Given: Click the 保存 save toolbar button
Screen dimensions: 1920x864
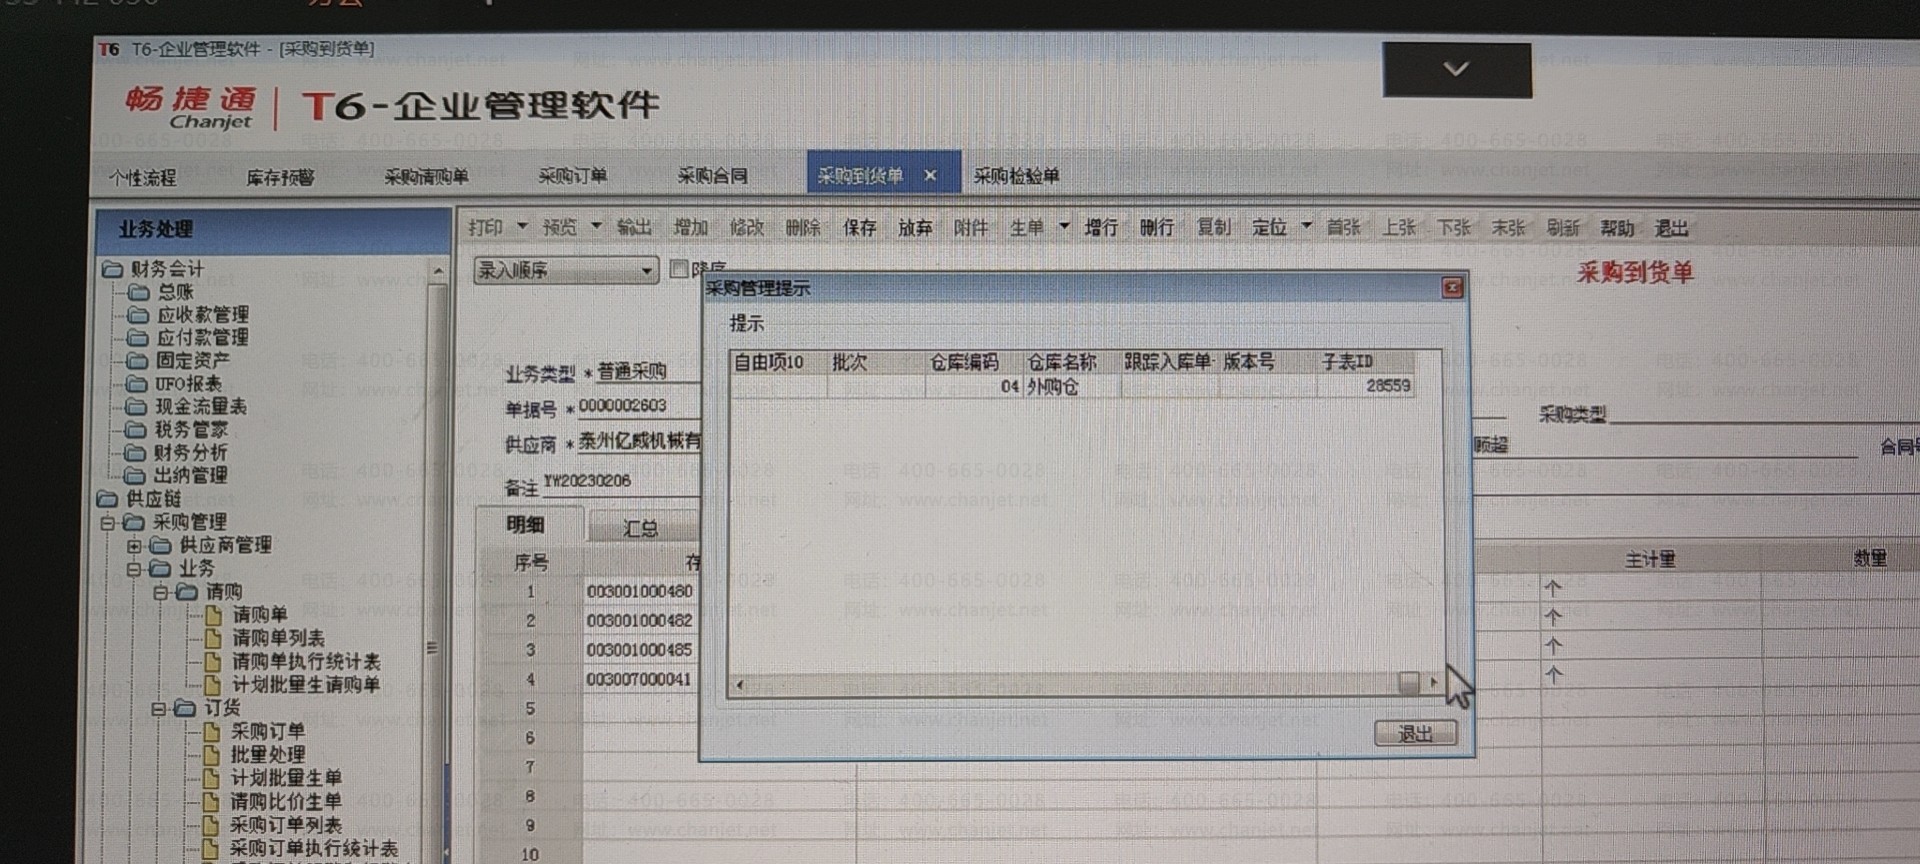Looking at the screenshot, I should click(859, 228).
